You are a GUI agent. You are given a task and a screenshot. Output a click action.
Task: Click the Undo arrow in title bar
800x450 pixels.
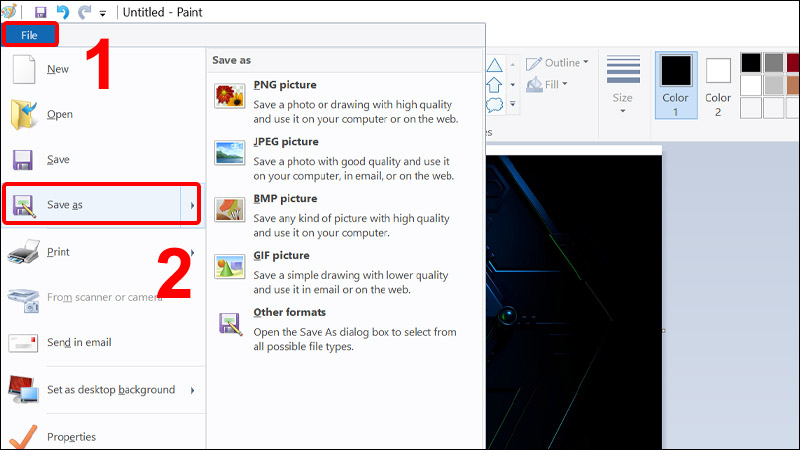(x=63, y=12)
